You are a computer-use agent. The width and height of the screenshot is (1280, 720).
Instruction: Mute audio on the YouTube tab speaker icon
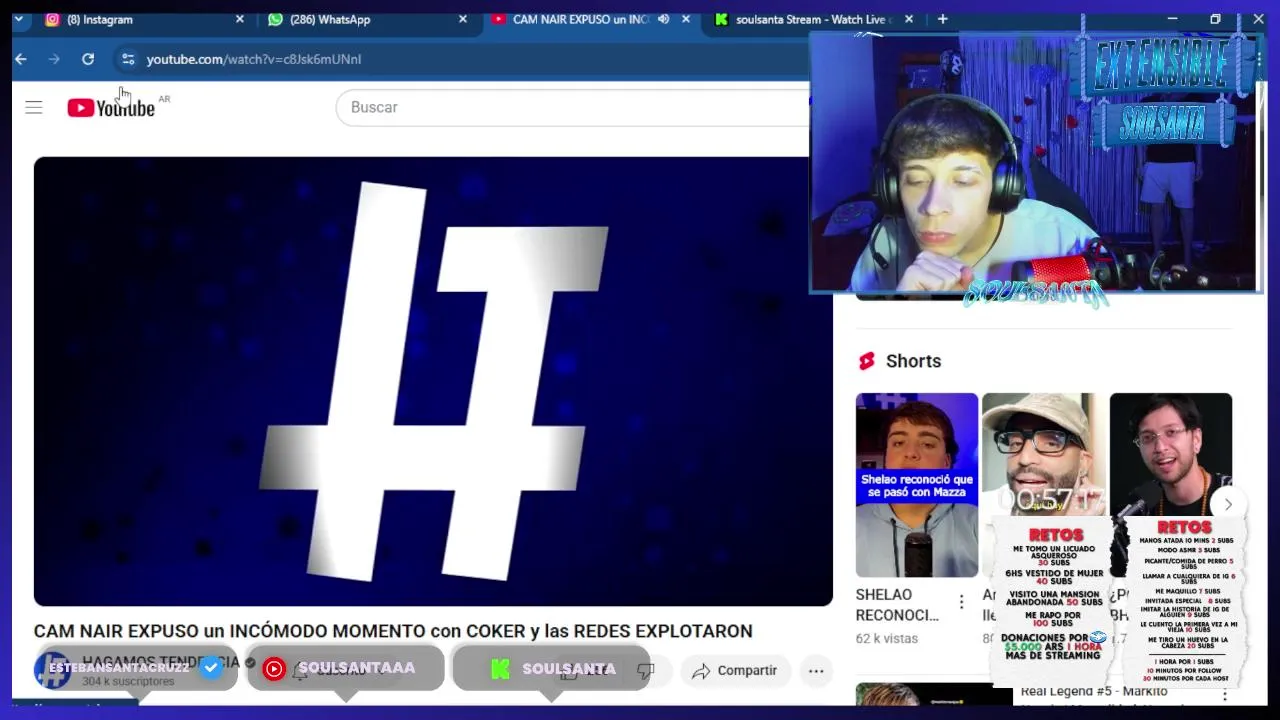coord(663,19)
